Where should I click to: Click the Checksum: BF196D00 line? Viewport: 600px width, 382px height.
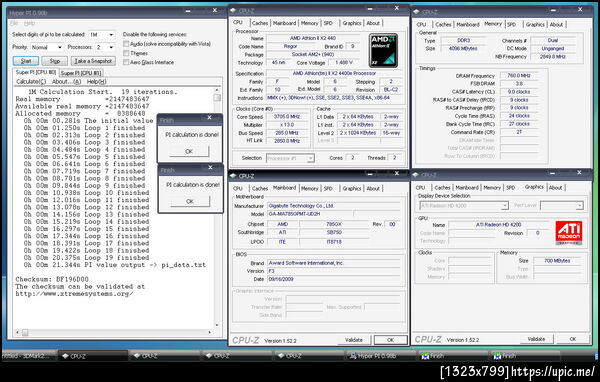pos(52,279)
